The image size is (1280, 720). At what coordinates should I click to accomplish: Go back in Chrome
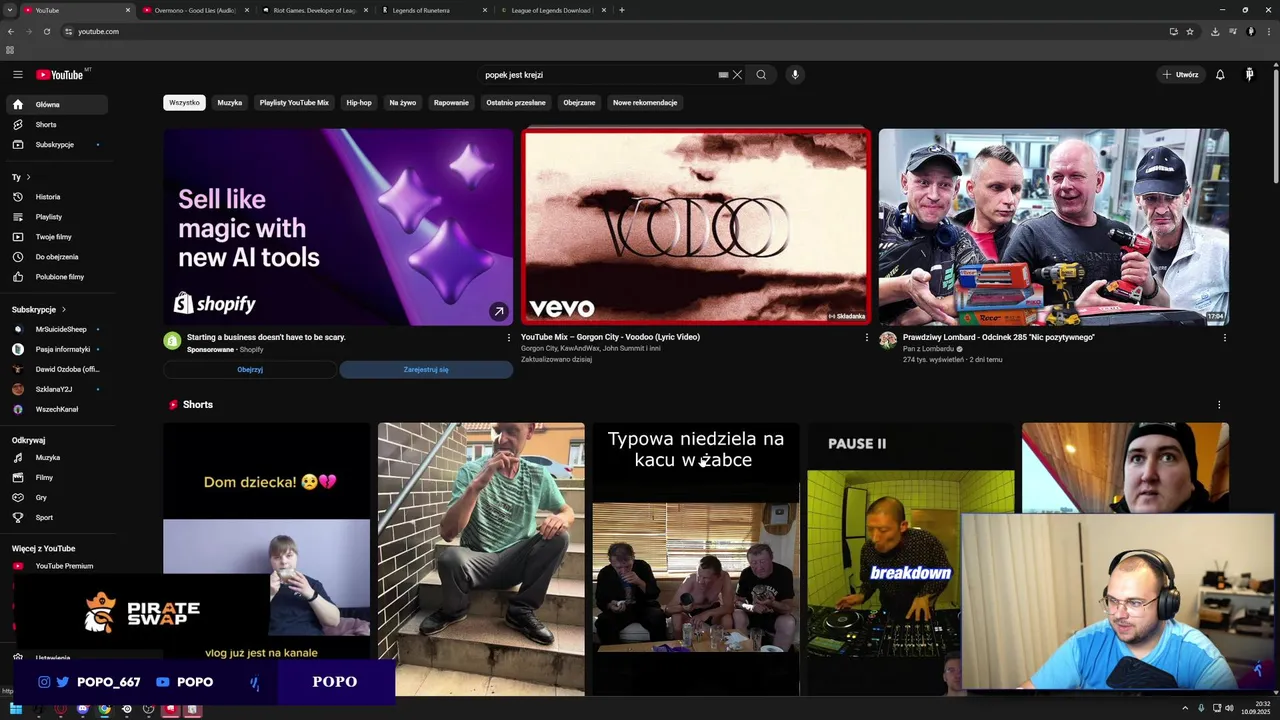click(x=11, y=31)
